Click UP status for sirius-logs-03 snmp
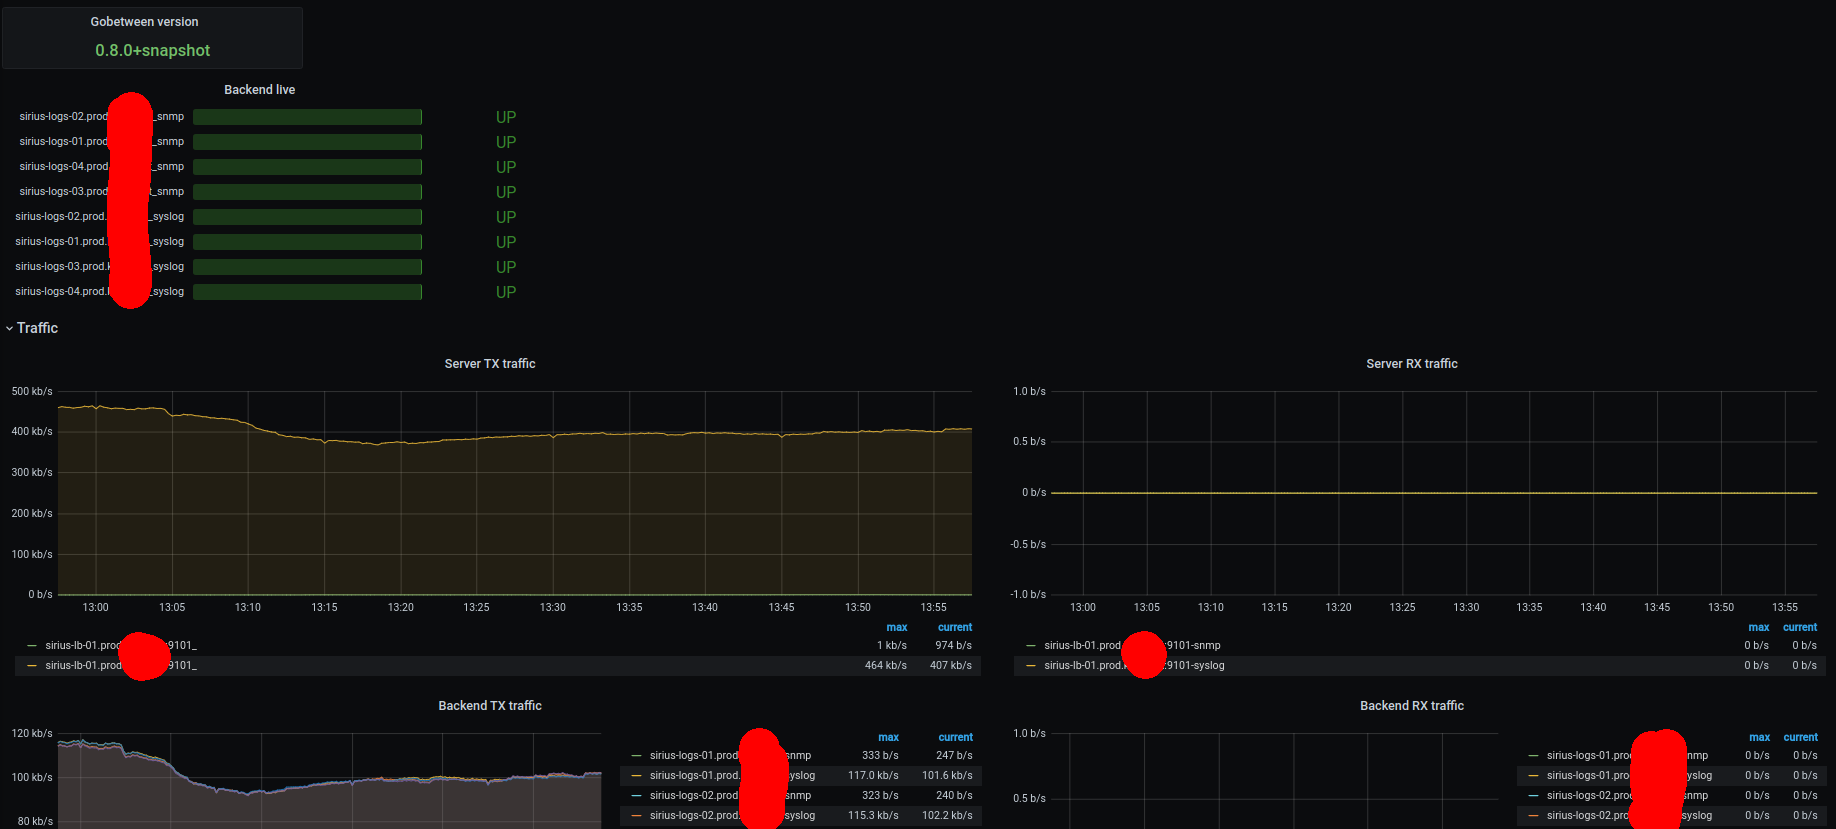The height and width of the screenshot is (829, 1836). [506, 192]
